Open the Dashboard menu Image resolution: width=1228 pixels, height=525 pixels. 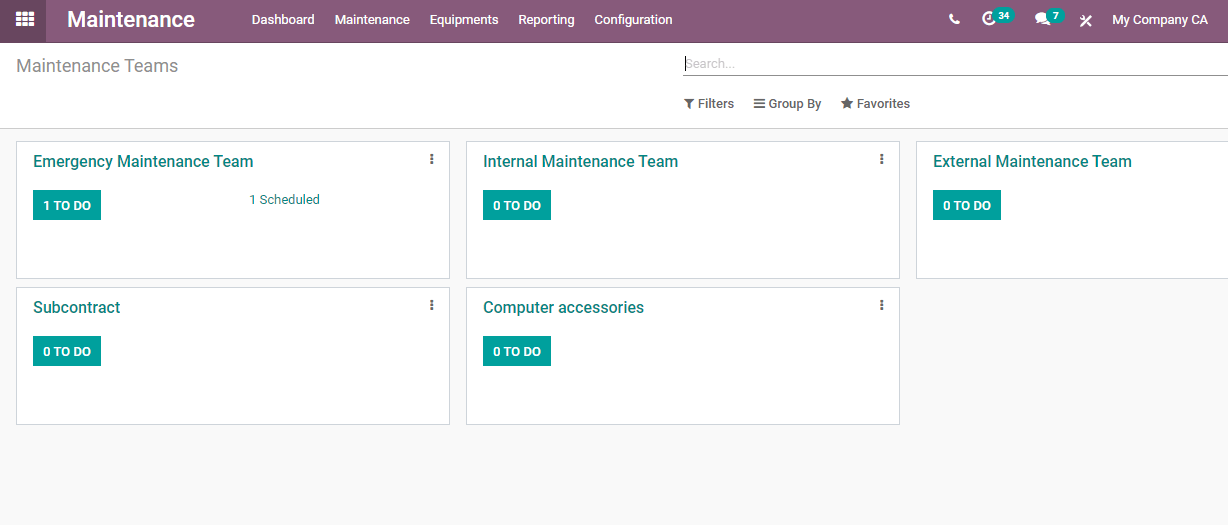tap(283, 20)
